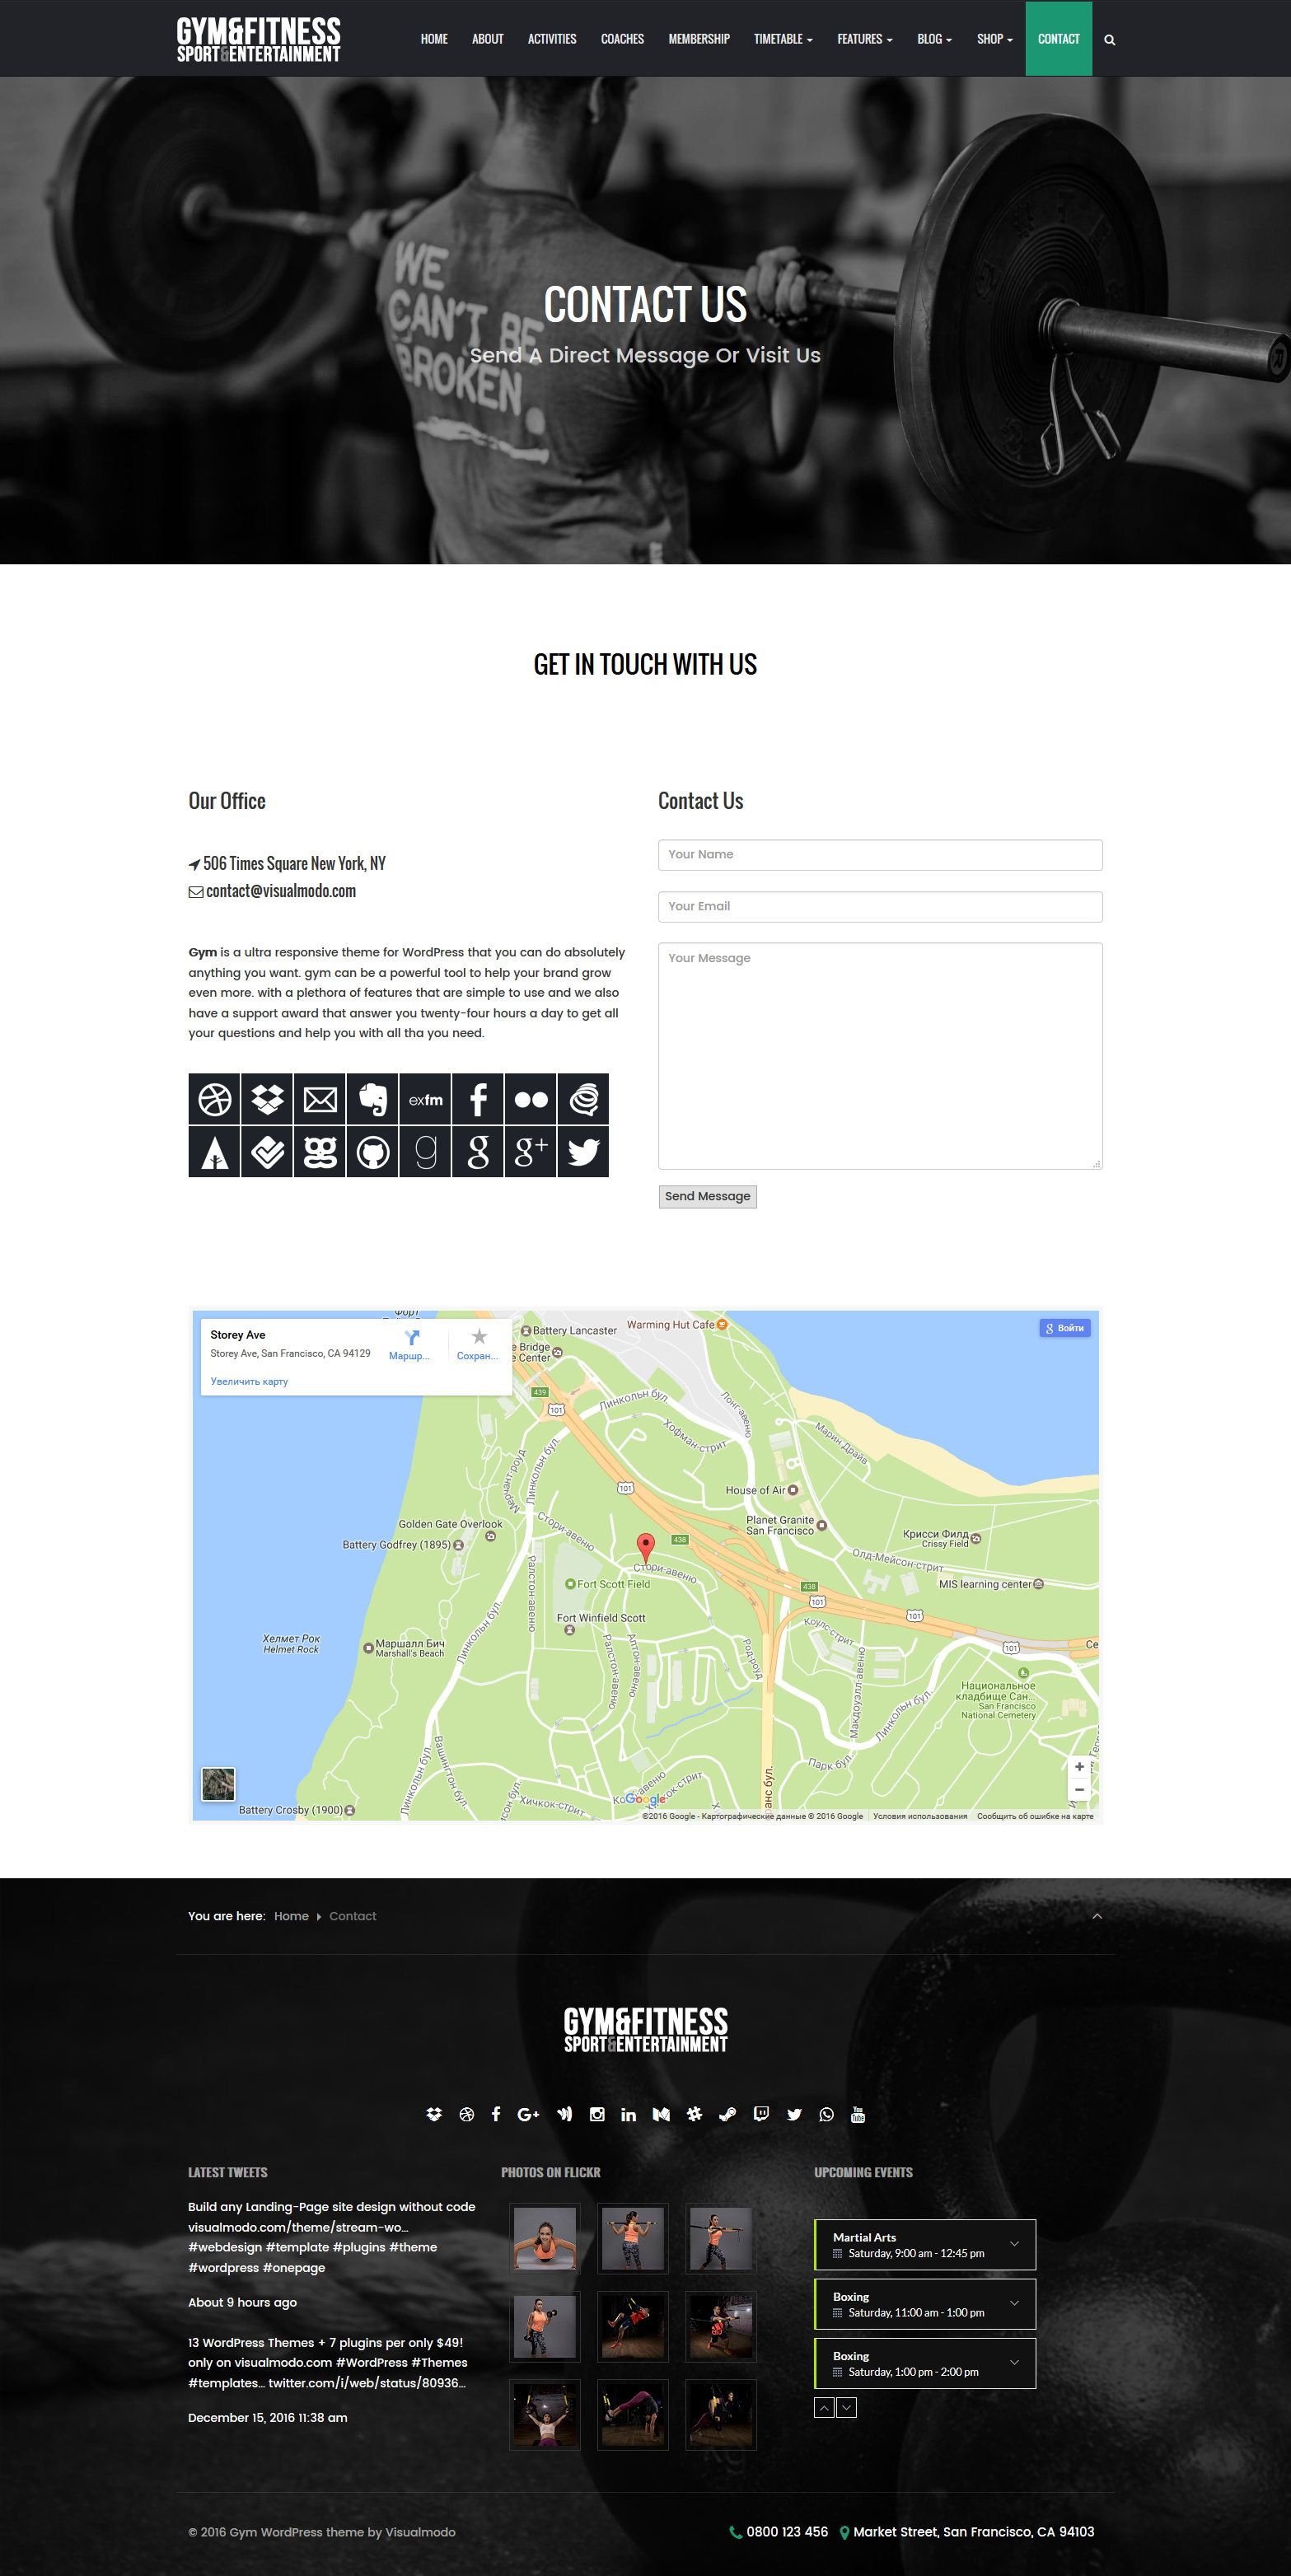Click the header Gym & Fitness logo
1291x2576 pixels.
point(259,39)
